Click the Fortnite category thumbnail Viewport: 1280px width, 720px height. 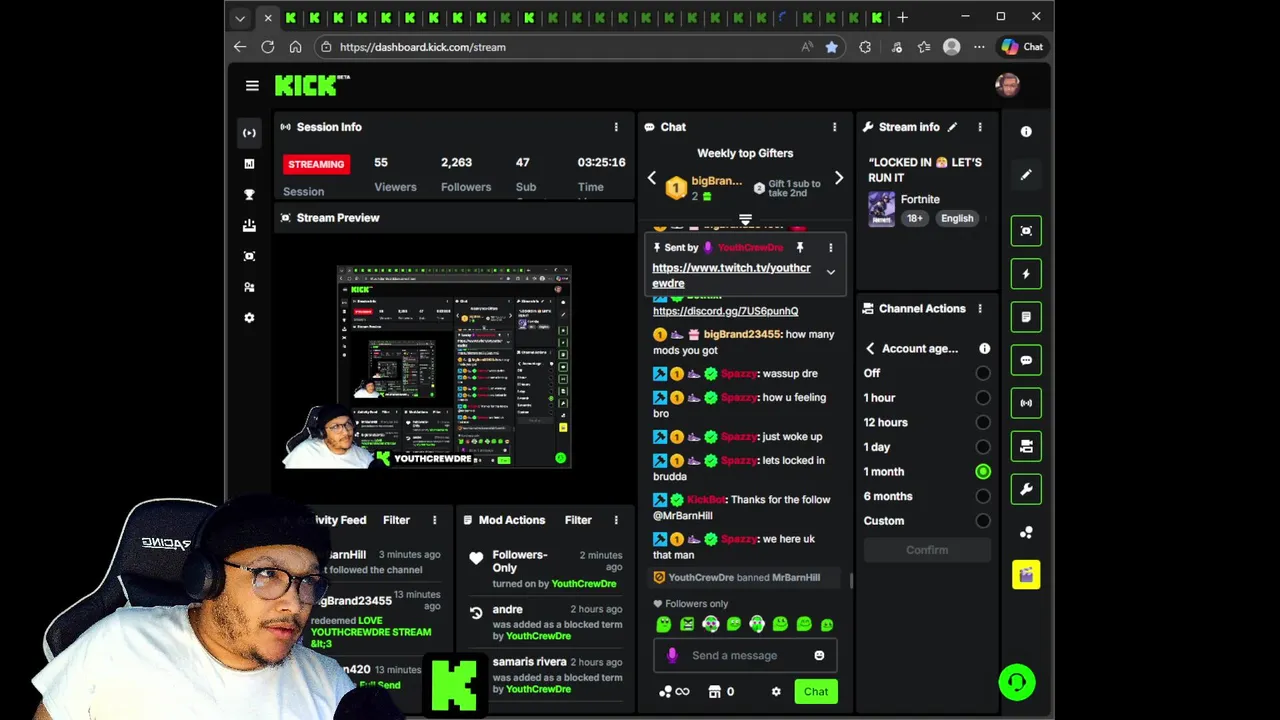(881, 209)
